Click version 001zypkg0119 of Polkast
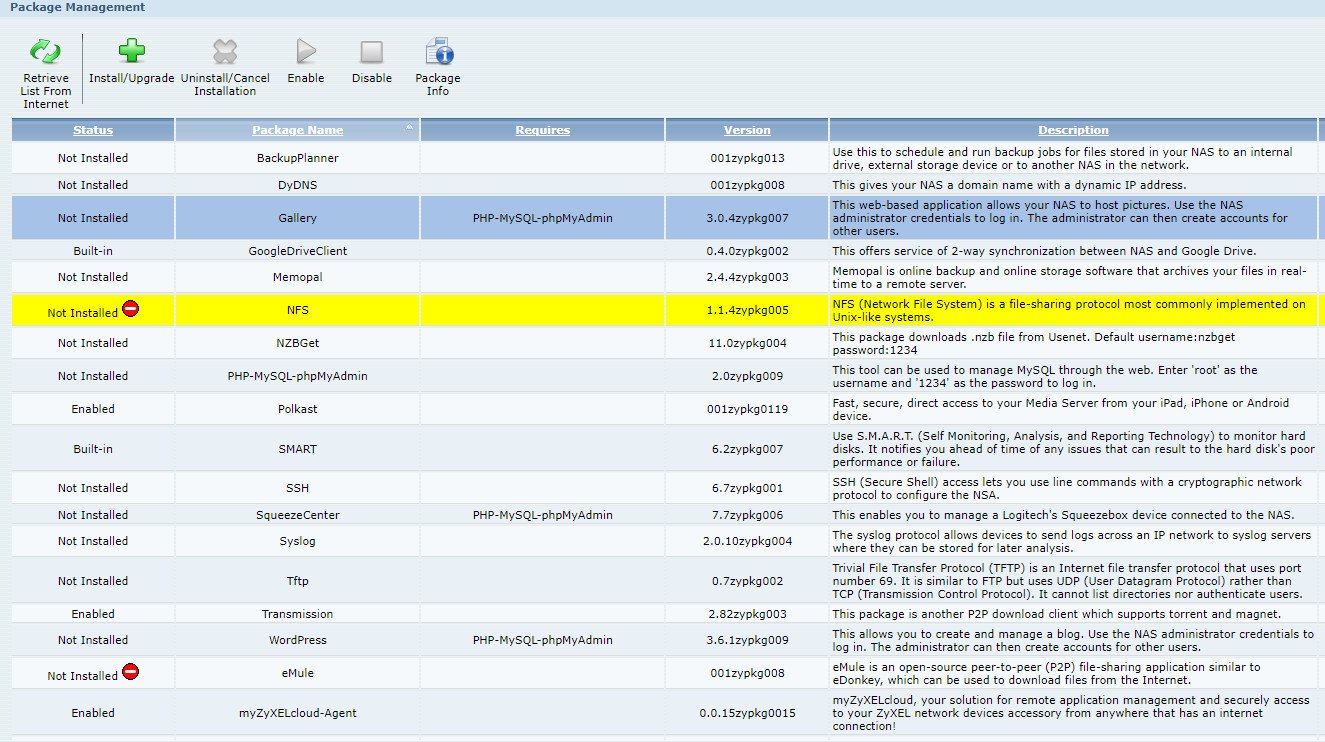 point(747,409)
